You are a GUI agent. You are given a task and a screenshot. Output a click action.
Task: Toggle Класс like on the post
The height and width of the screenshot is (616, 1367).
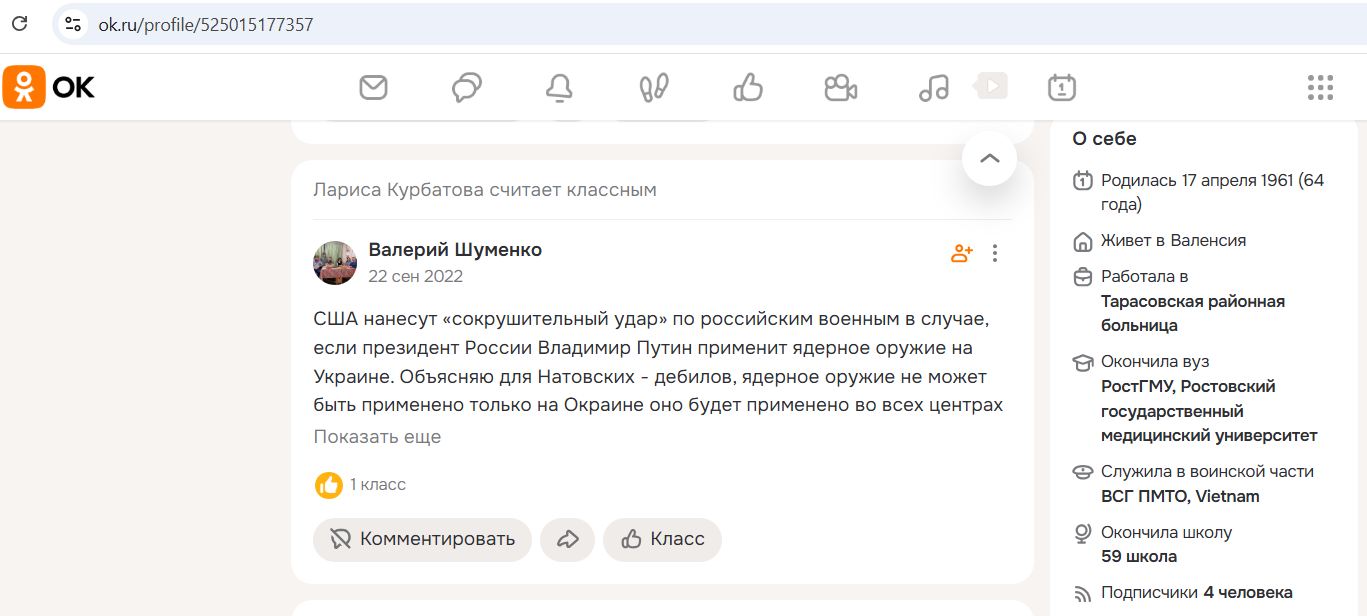click(x=662, y=540)
